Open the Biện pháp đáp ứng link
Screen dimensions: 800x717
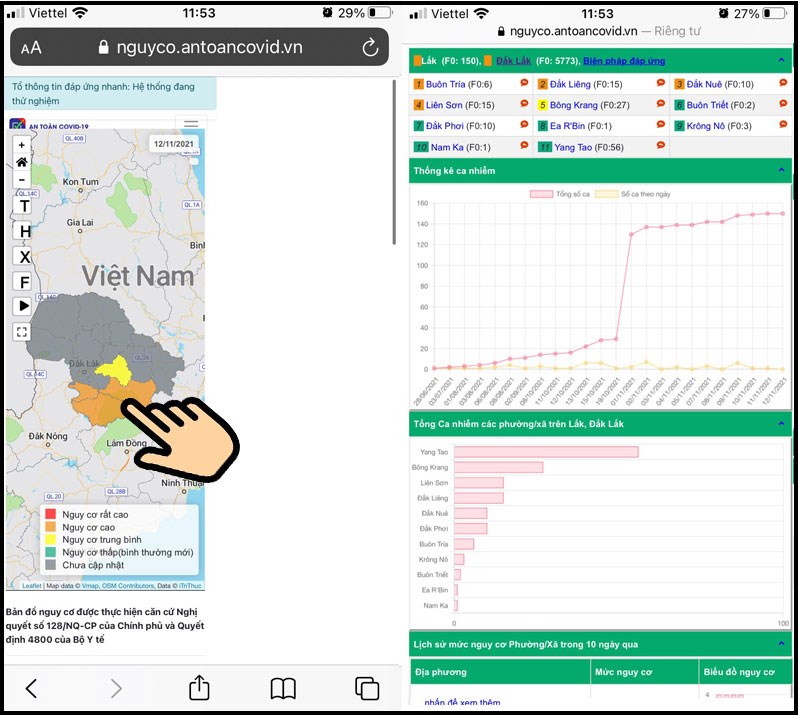[624, 61]
